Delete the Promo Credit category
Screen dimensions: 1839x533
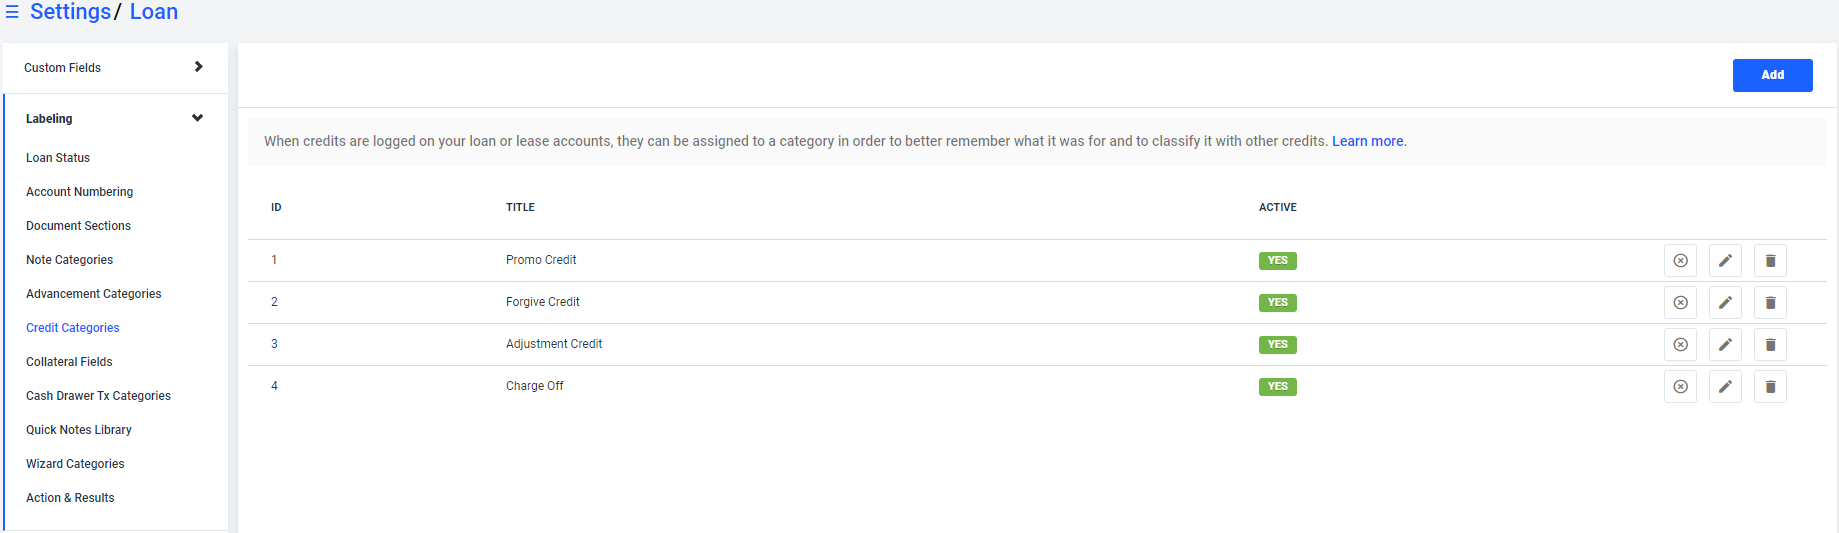coord(1770,261)
